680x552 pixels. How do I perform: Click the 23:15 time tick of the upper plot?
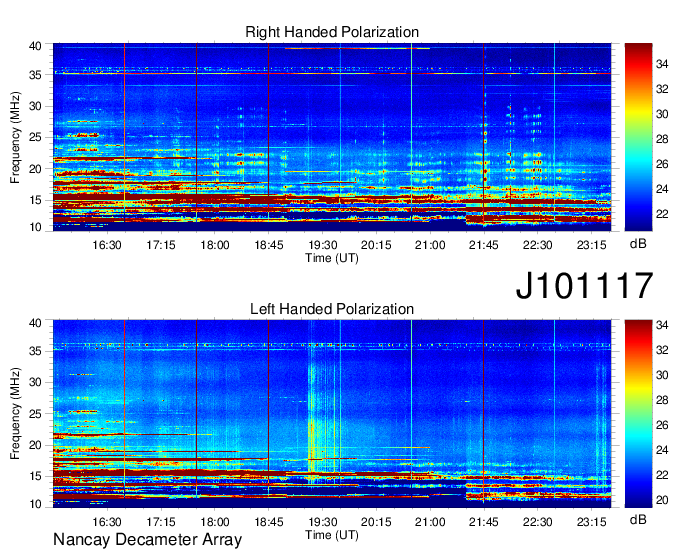tap(592, 245)
